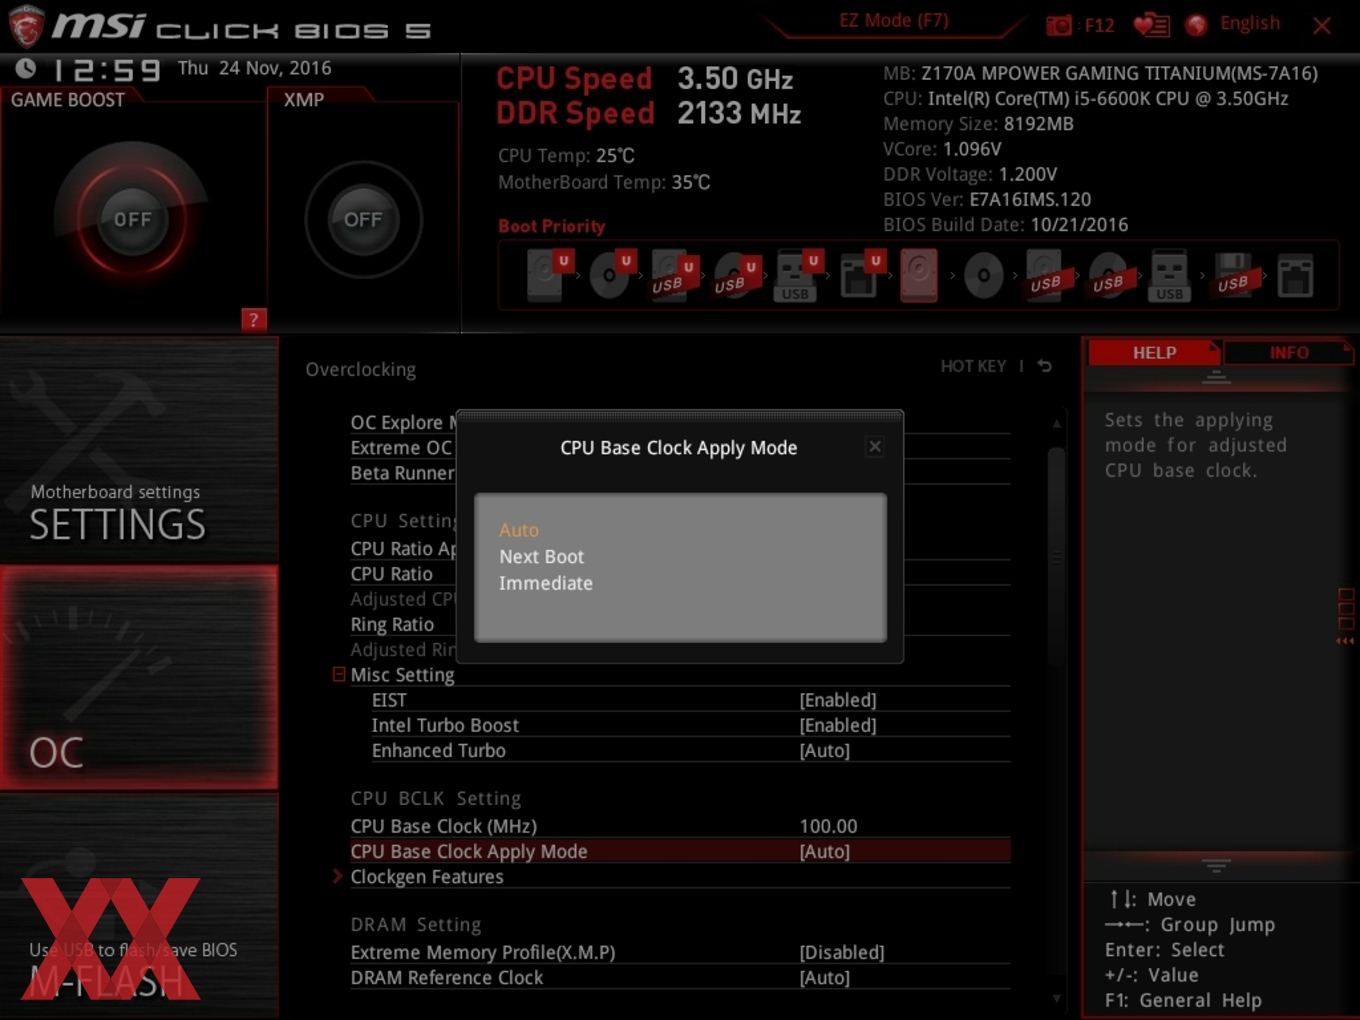Toggle the XMP knob

pyautogui.click(x=363, y=219)
